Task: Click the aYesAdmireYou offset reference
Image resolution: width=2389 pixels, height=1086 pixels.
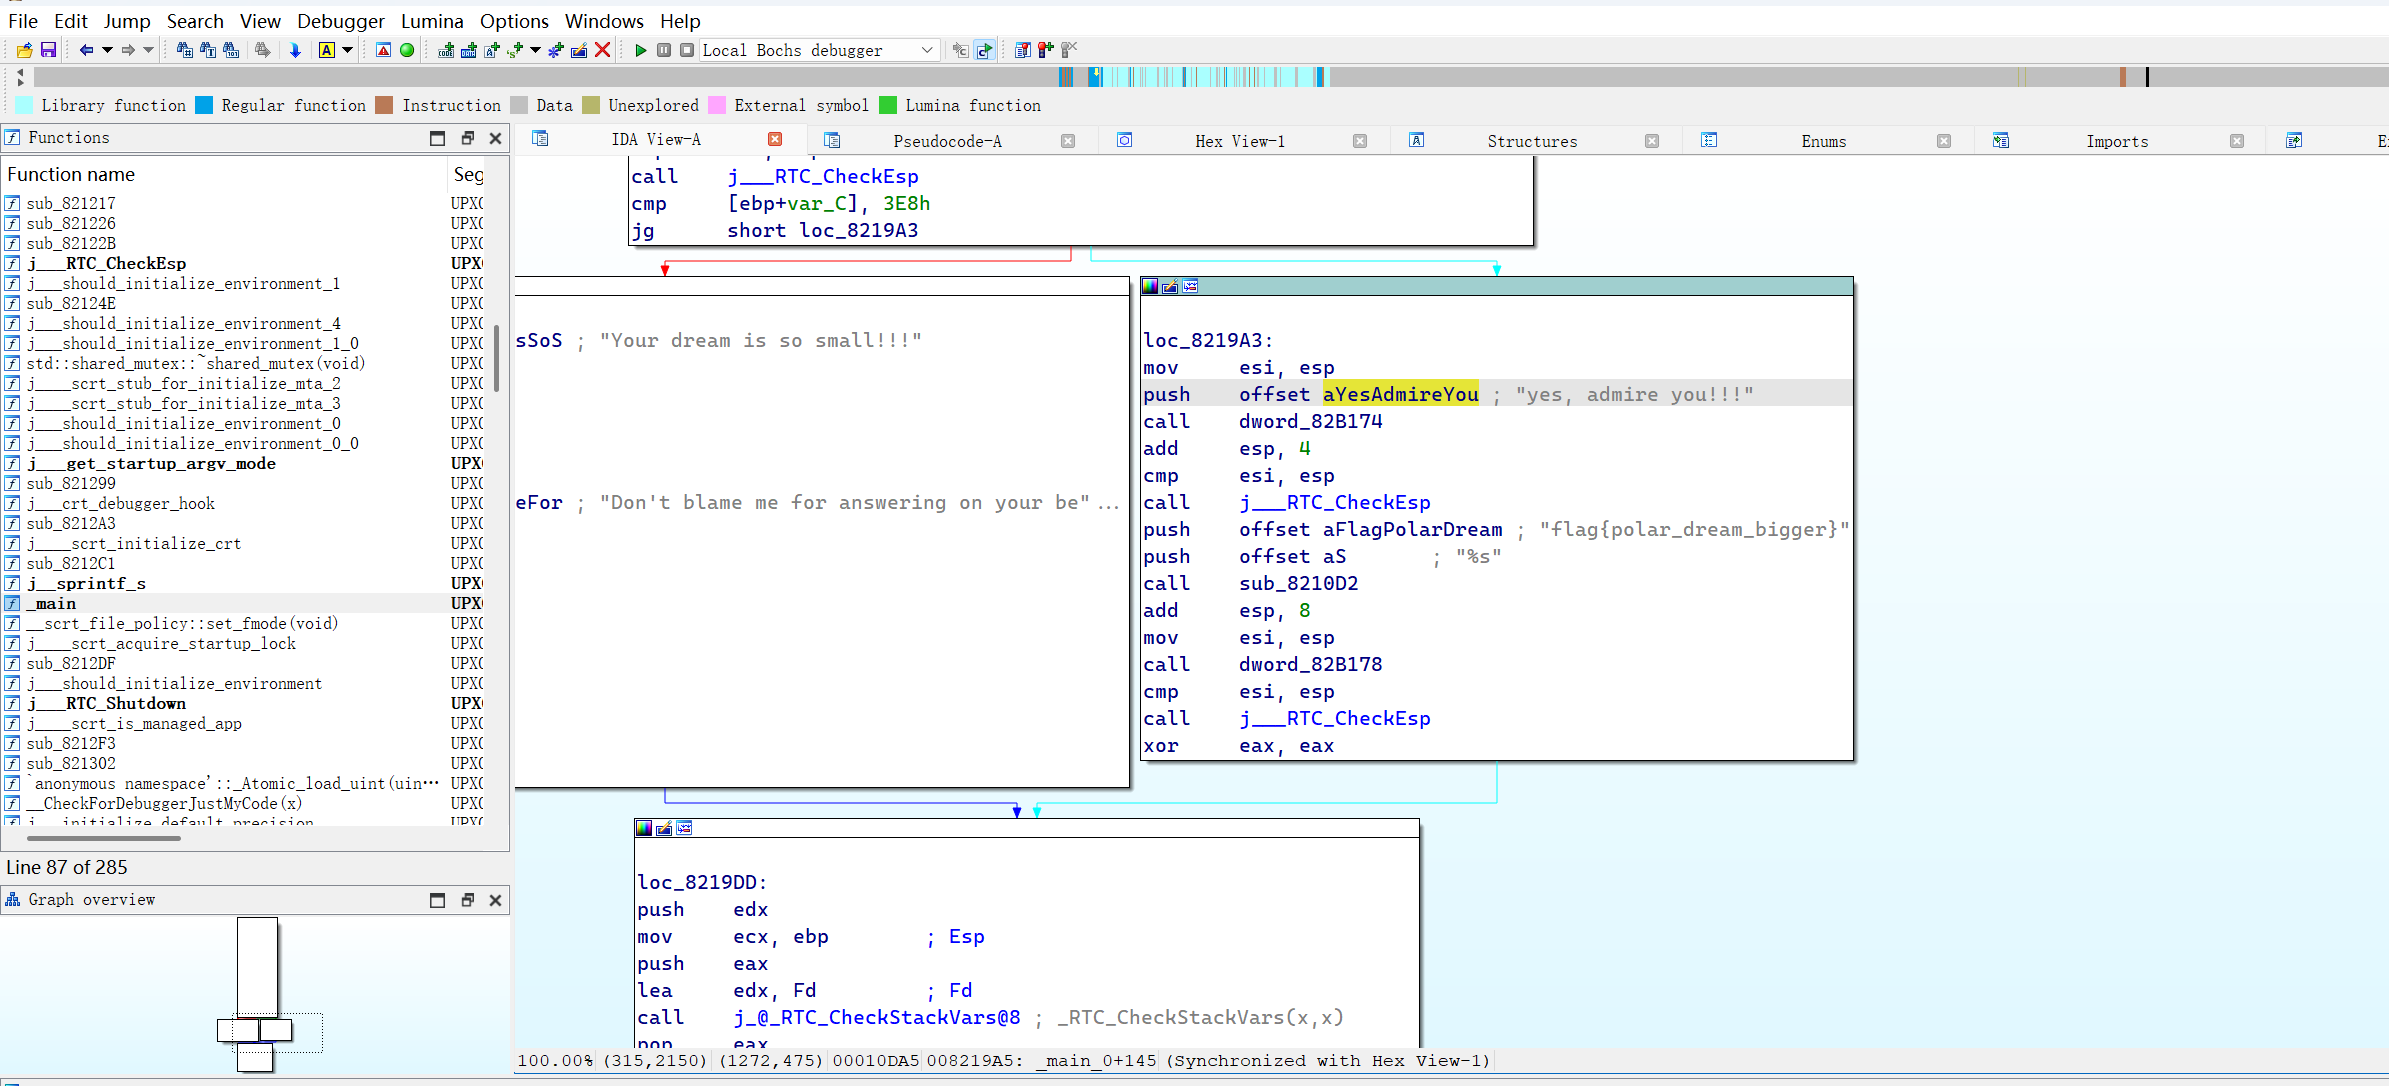Action: (x=1400, y=394)
